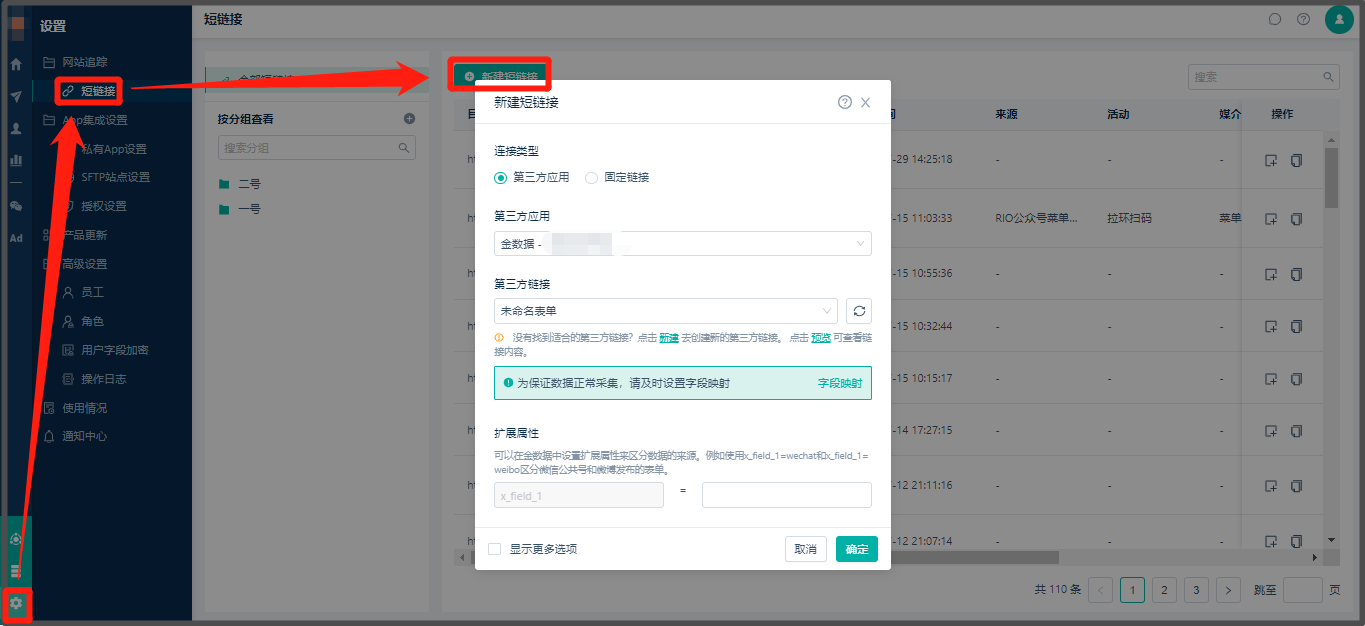
Task: Click the copy icon for row 11:03:33
Action: pos(1297,218)
